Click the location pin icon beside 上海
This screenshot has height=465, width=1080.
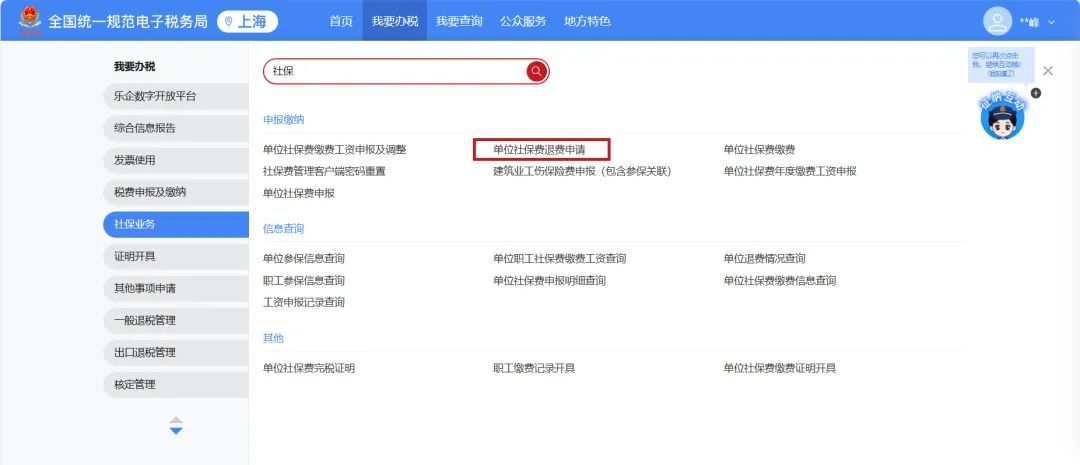[229, 21]
